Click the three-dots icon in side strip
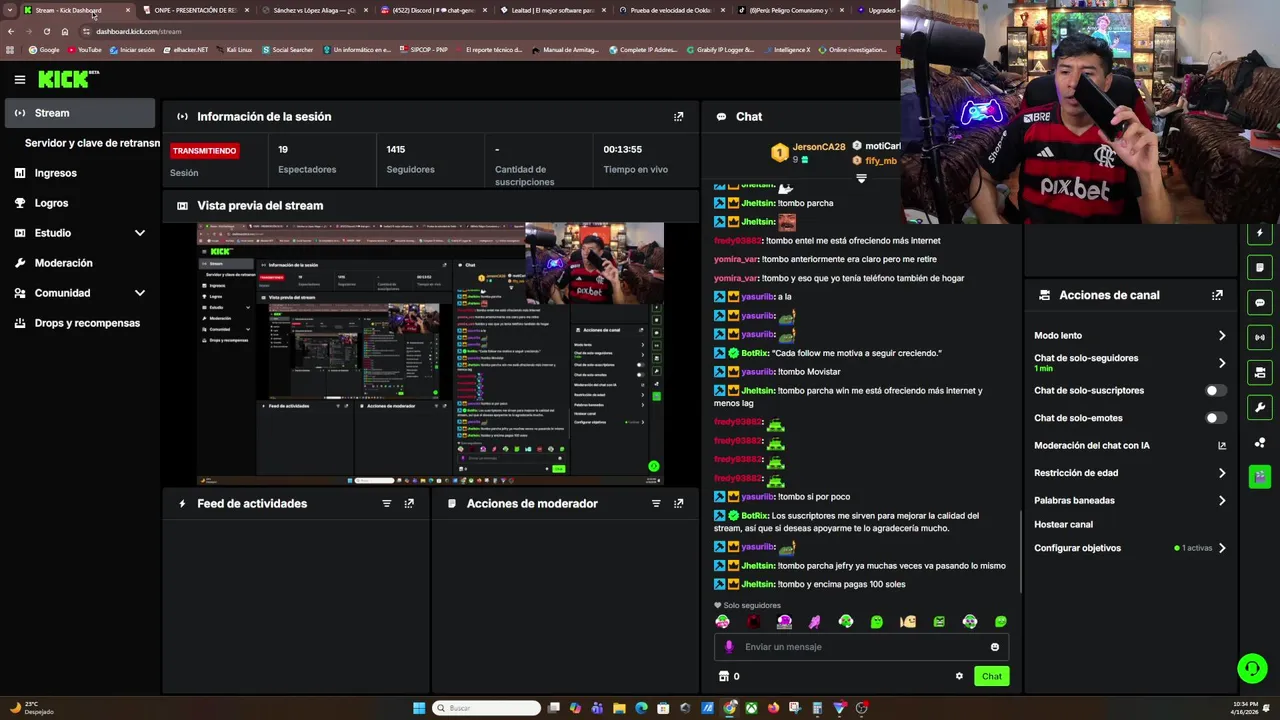This screenshot has height=720, width=1280. pyautogui.click(x=1260, y=442)
